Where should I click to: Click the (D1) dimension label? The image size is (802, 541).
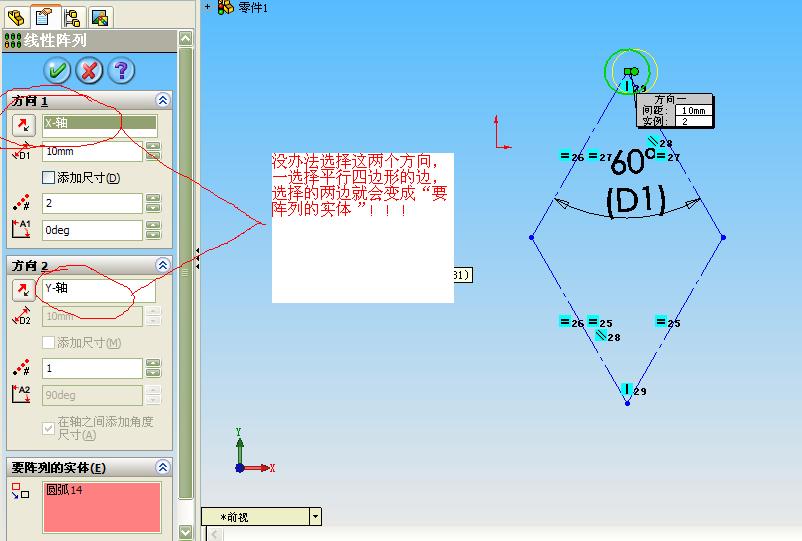636,201
